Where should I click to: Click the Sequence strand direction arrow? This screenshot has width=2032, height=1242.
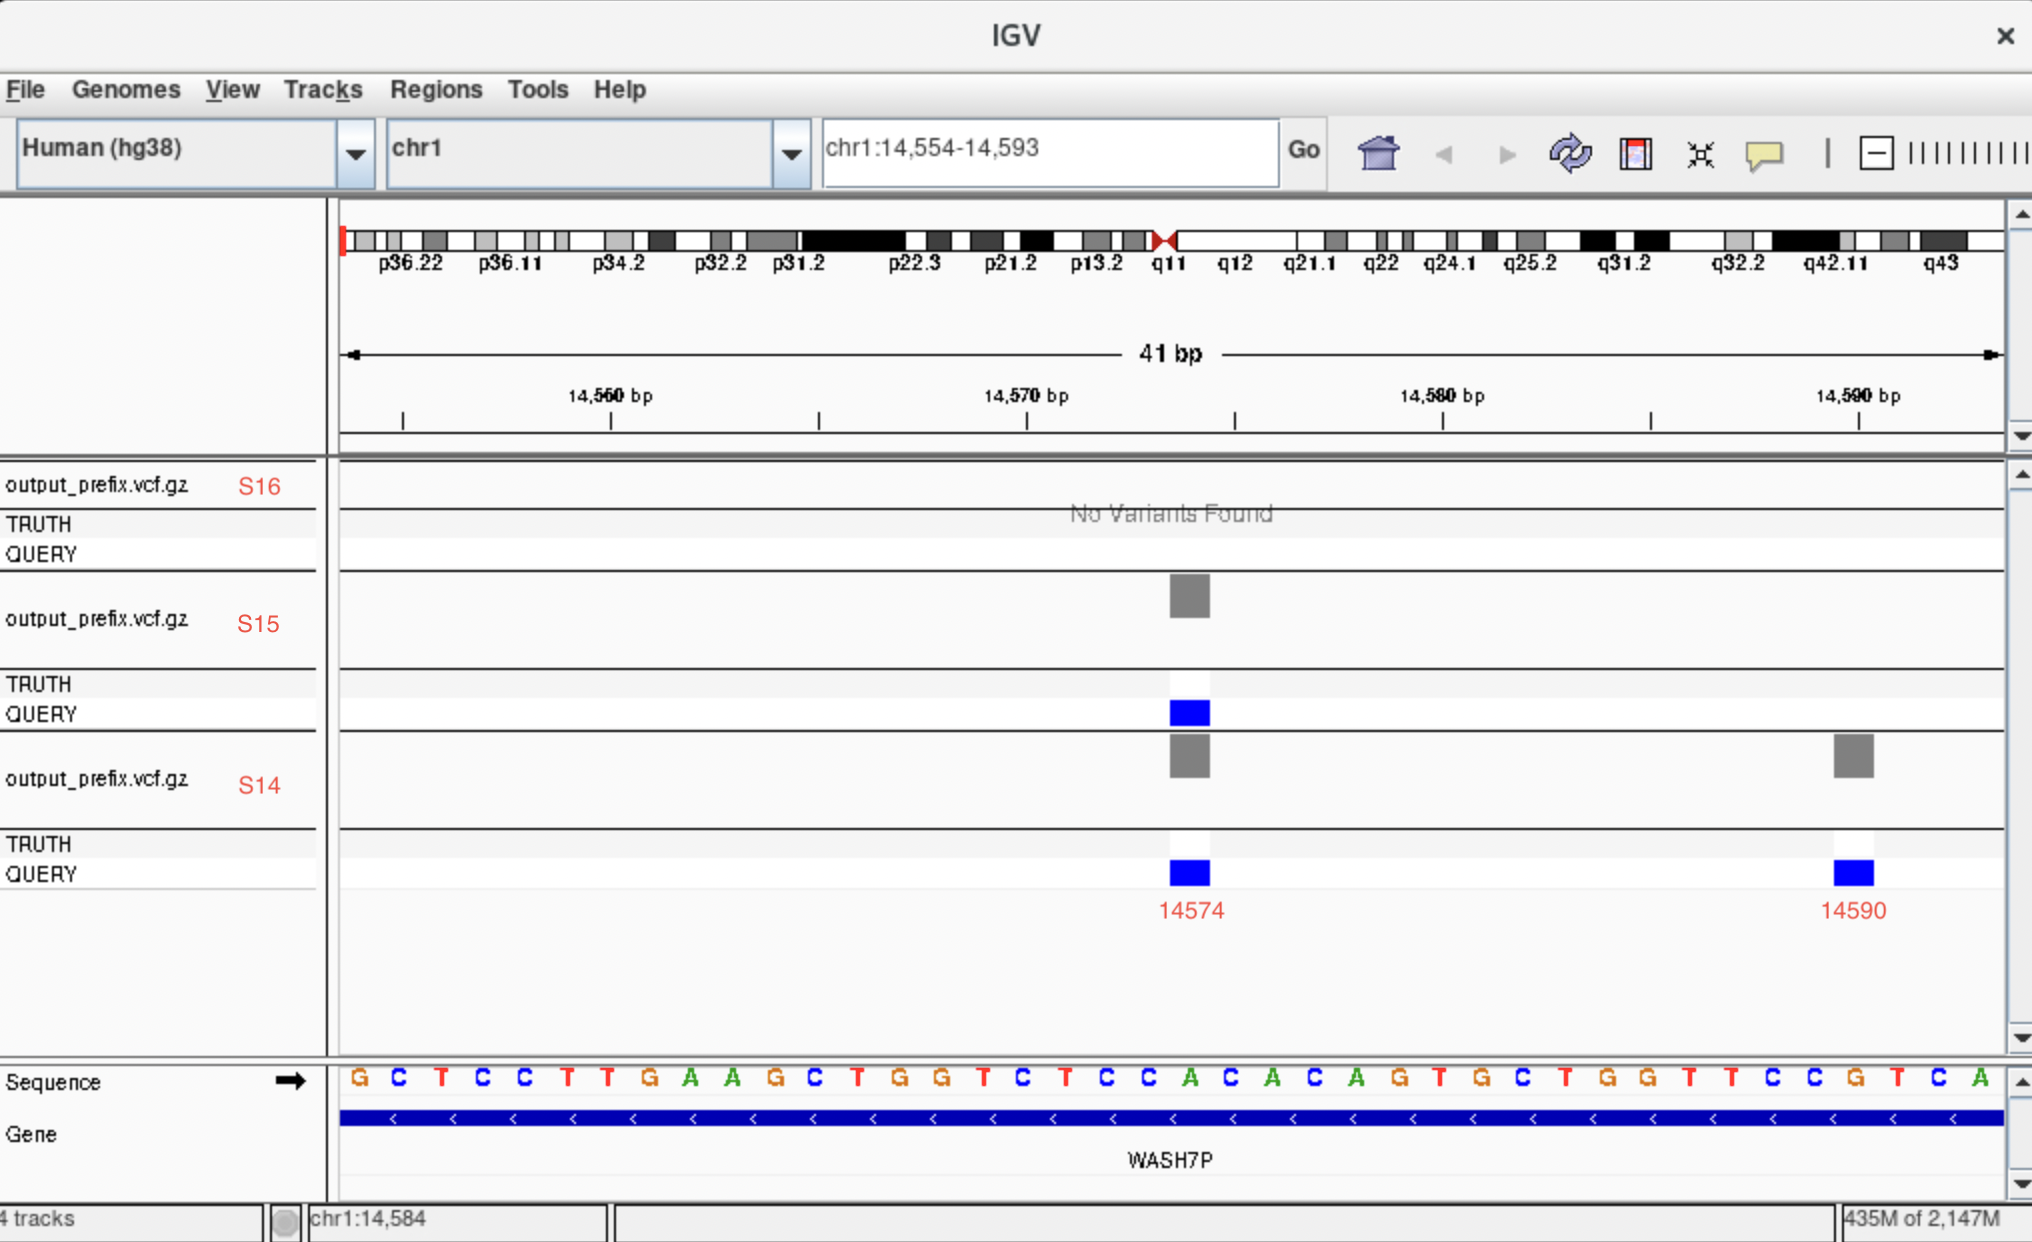290,1080
